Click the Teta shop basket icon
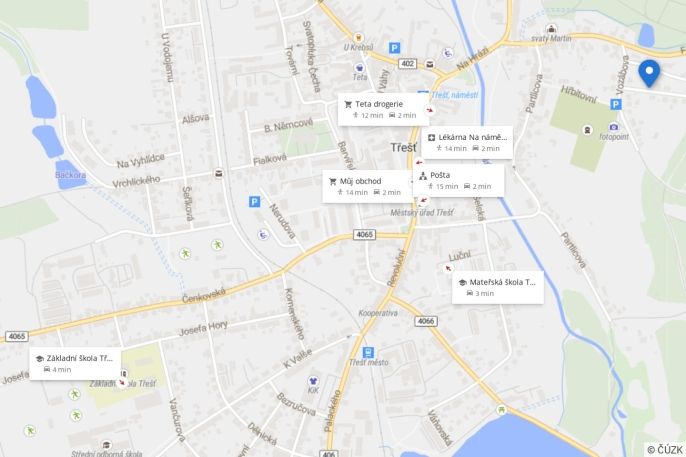686x457 pixels. point(359,67)
